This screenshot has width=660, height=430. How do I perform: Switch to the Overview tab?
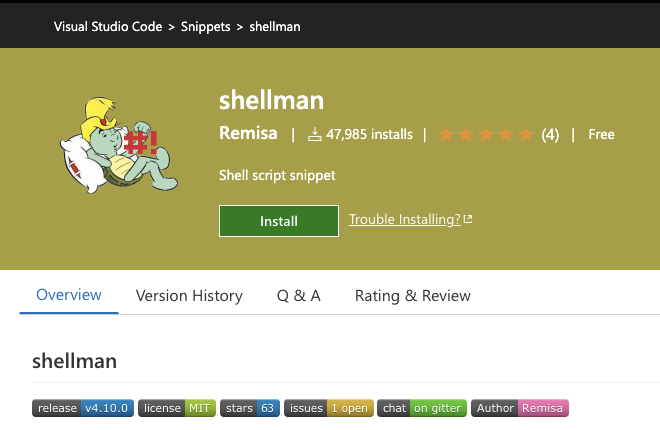(x=69, y=295)
